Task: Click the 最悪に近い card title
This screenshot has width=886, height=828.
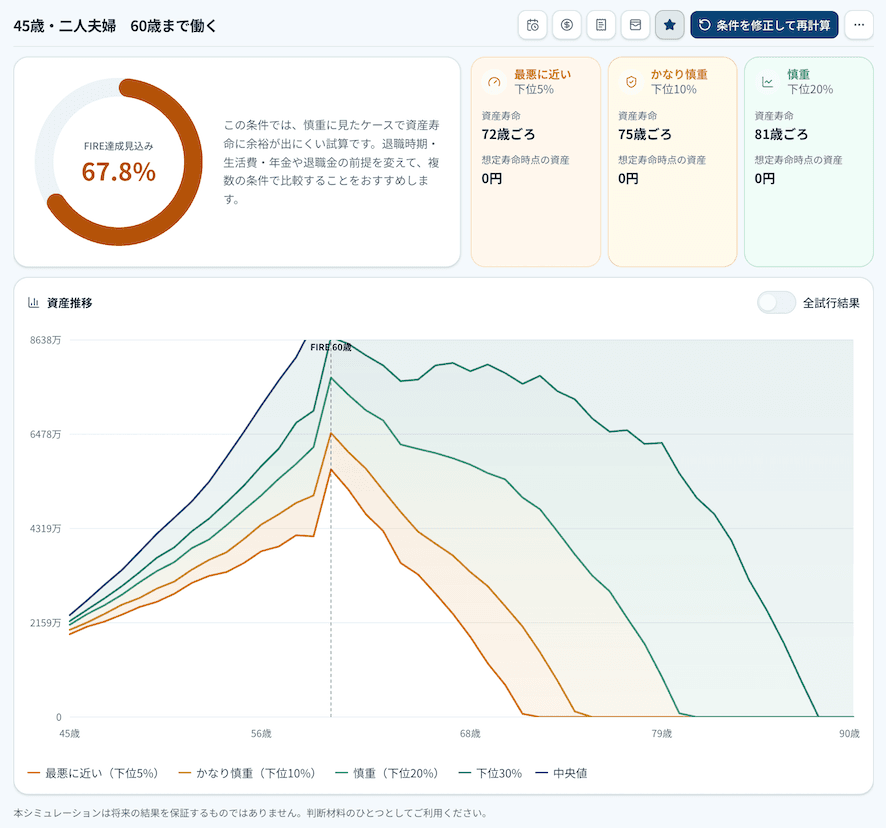Action: pyautogui.click(x=542, y=74)
